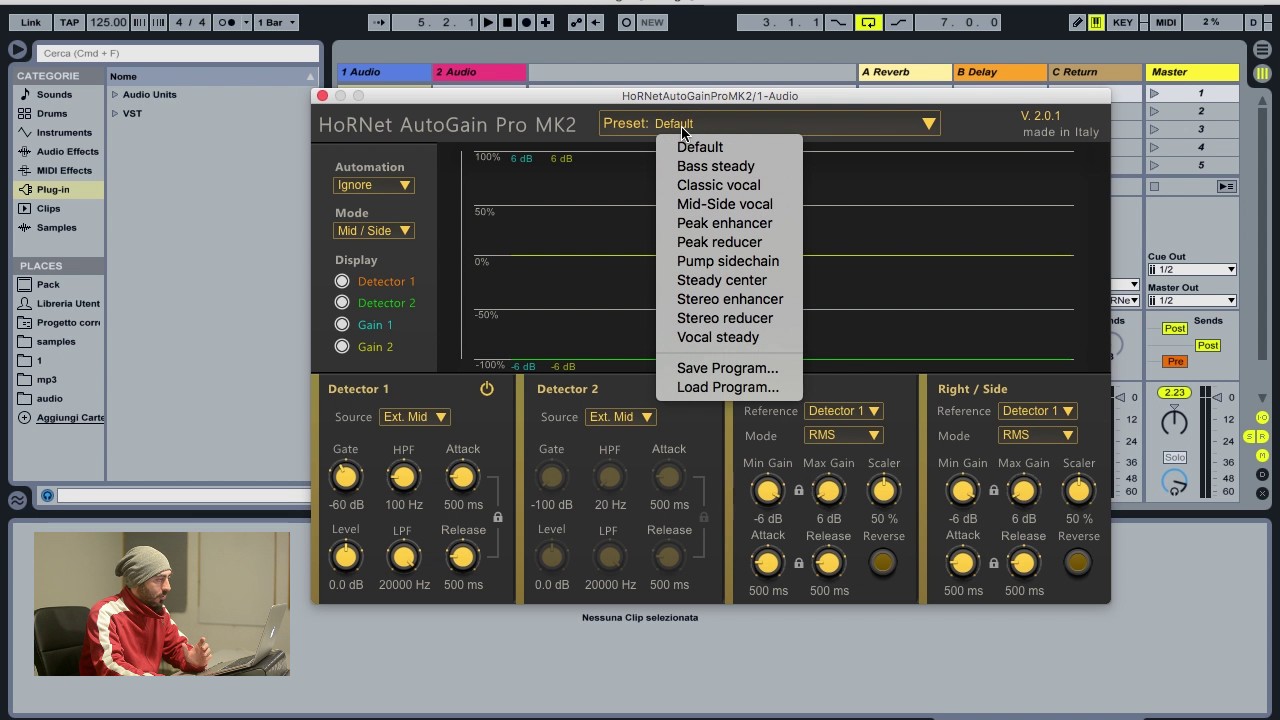
Task: Click the Link button
Action: tap(31, 22)
